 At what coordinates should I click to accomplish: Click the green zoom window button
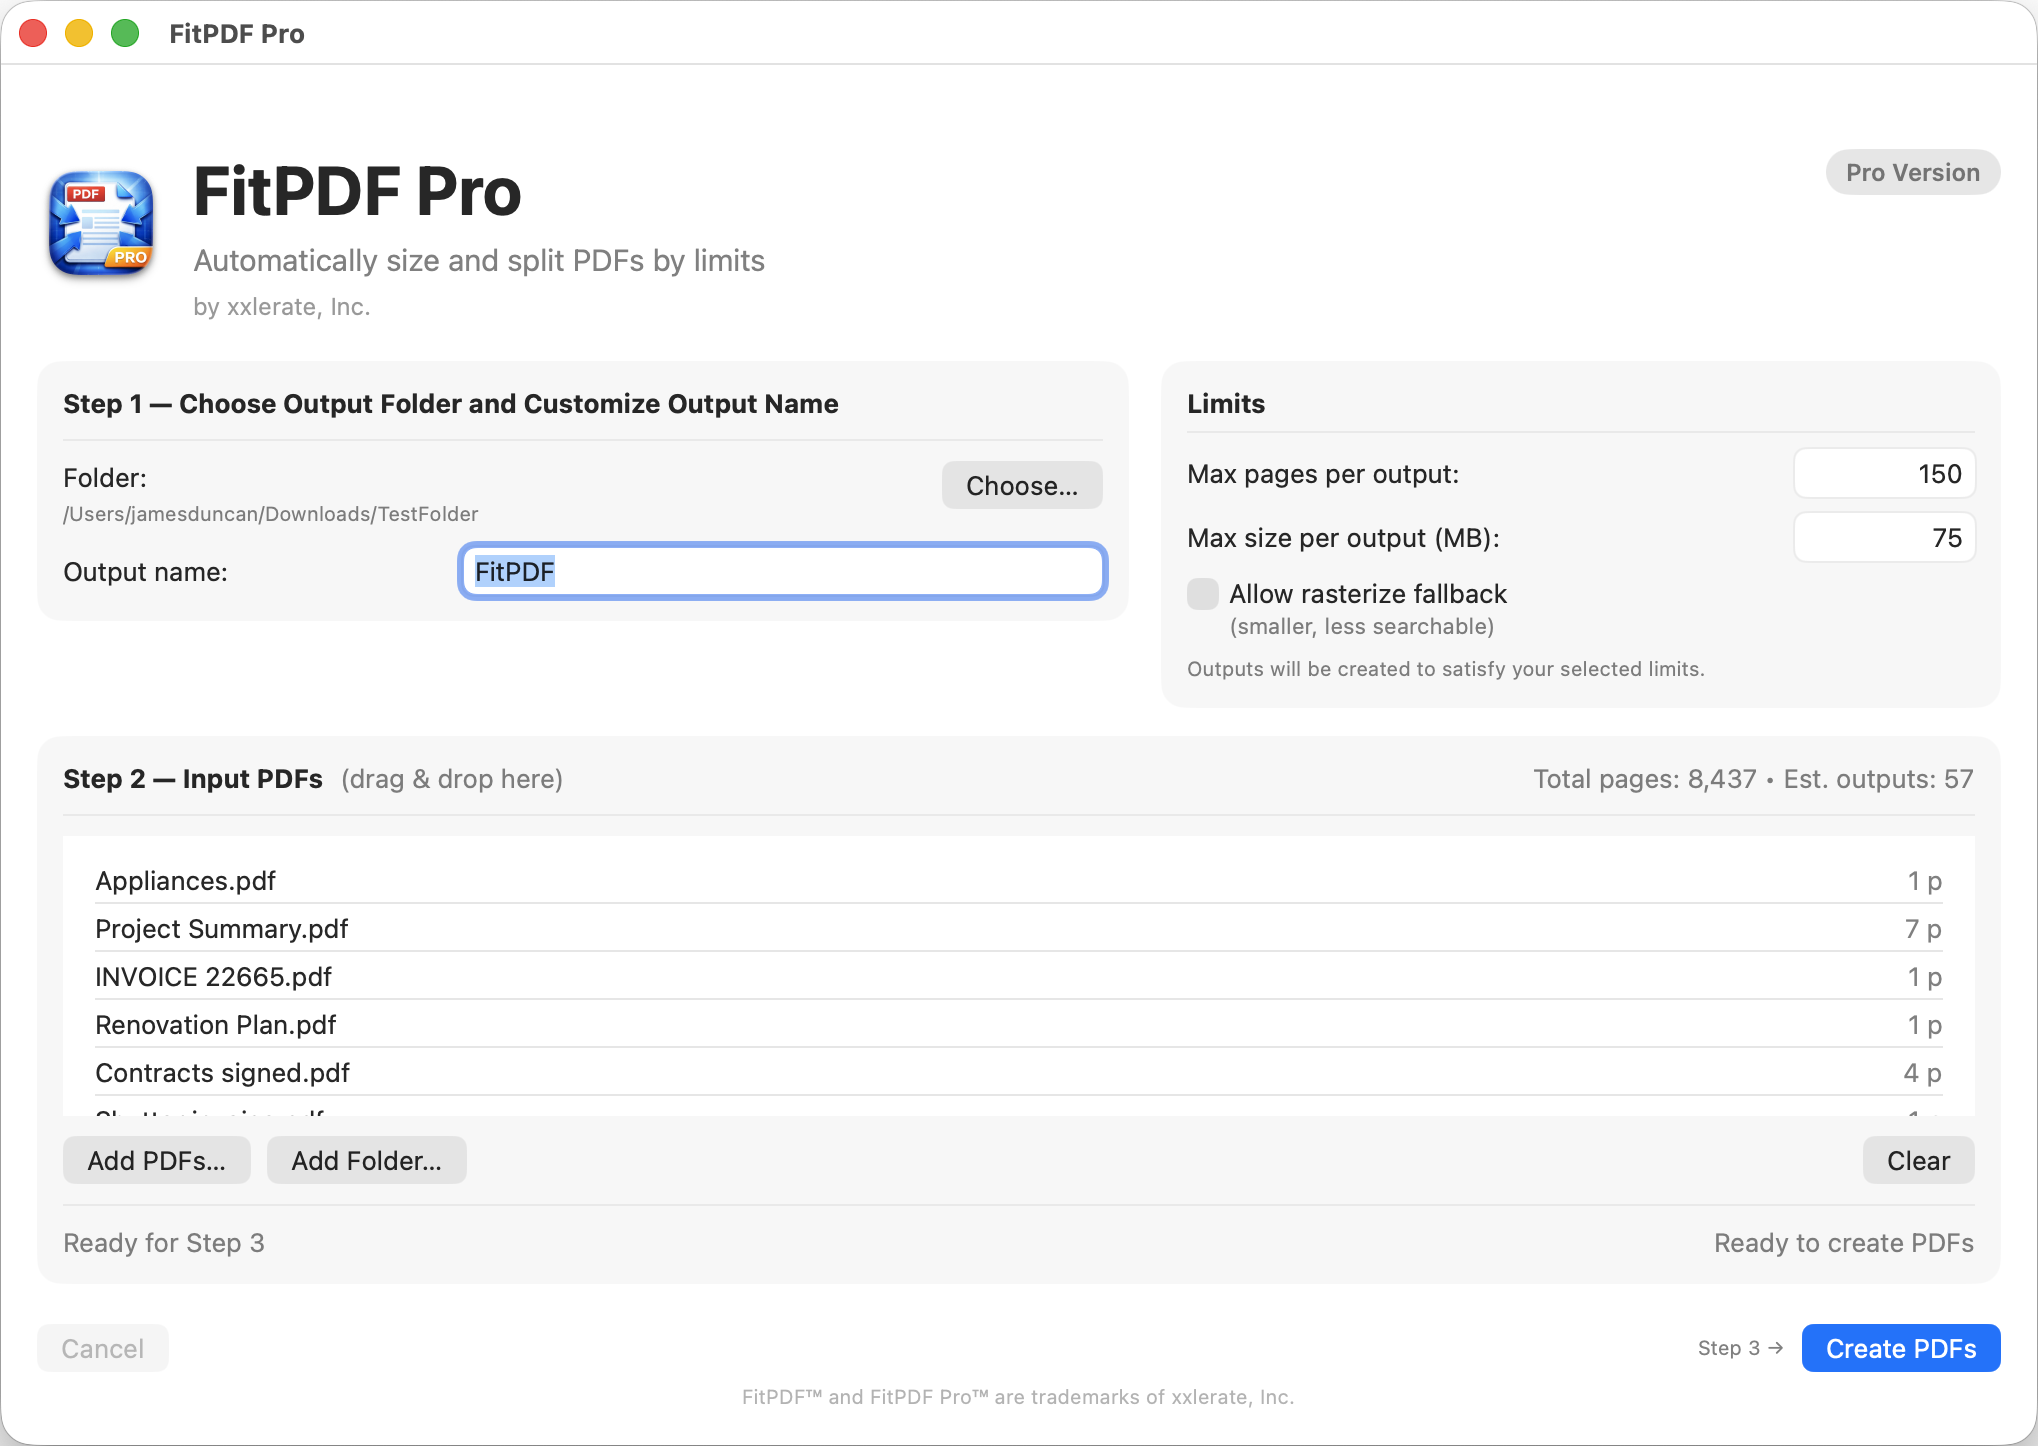[x=125, y=34]
